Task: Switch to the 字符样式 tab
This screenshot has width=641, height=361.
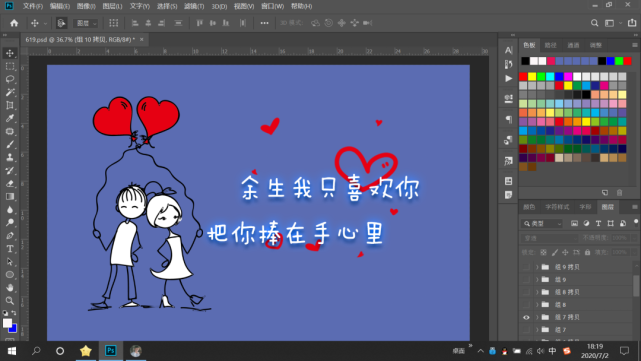Action: coord(557,207)
